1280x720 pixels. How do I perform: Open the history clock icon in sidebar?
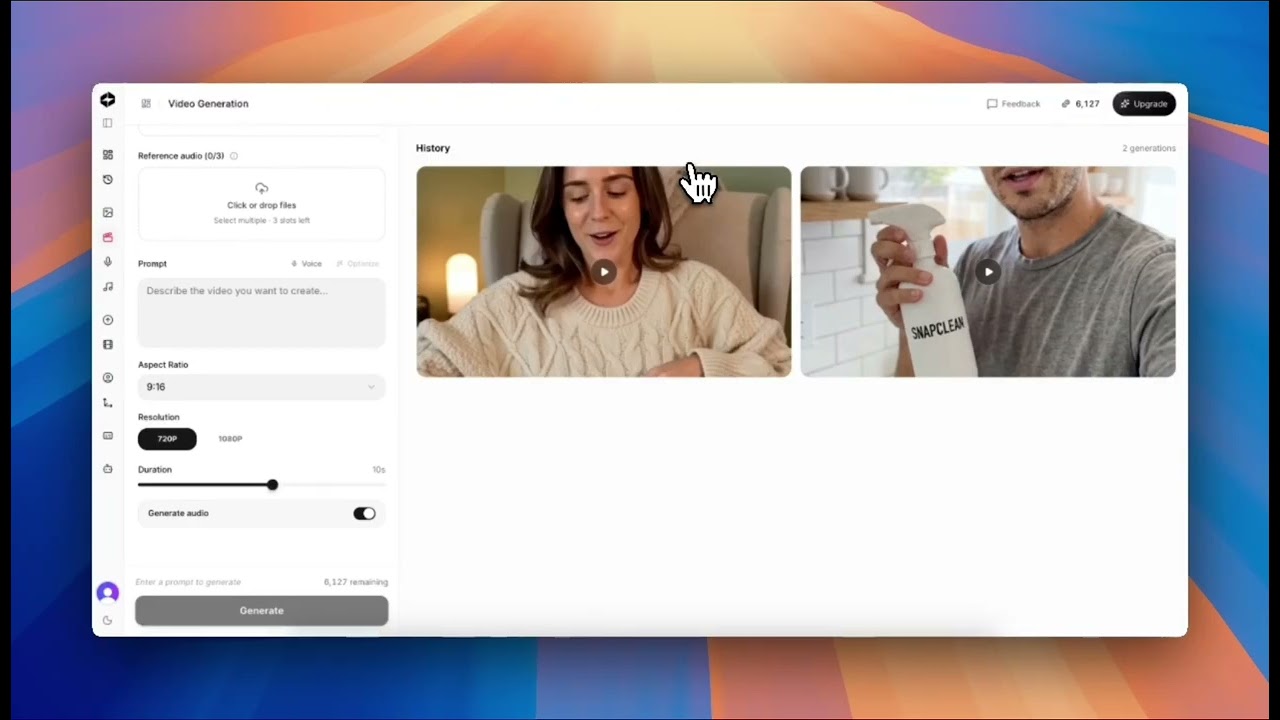[x=108, y=180]
